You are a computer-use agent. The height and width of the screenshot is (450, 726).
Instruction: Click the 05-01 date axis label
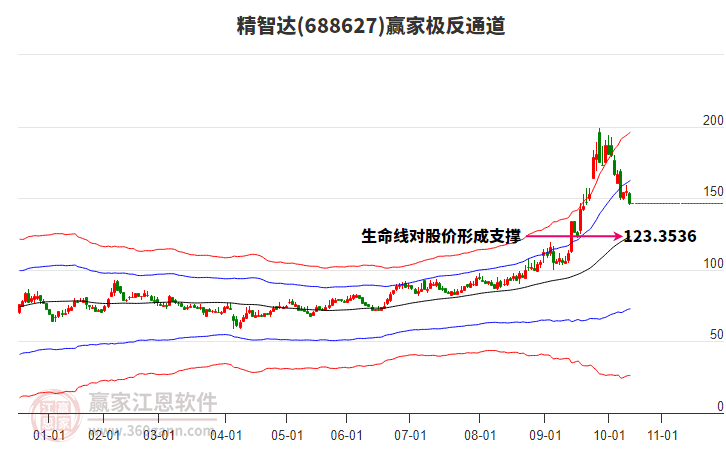pos(287,436)
